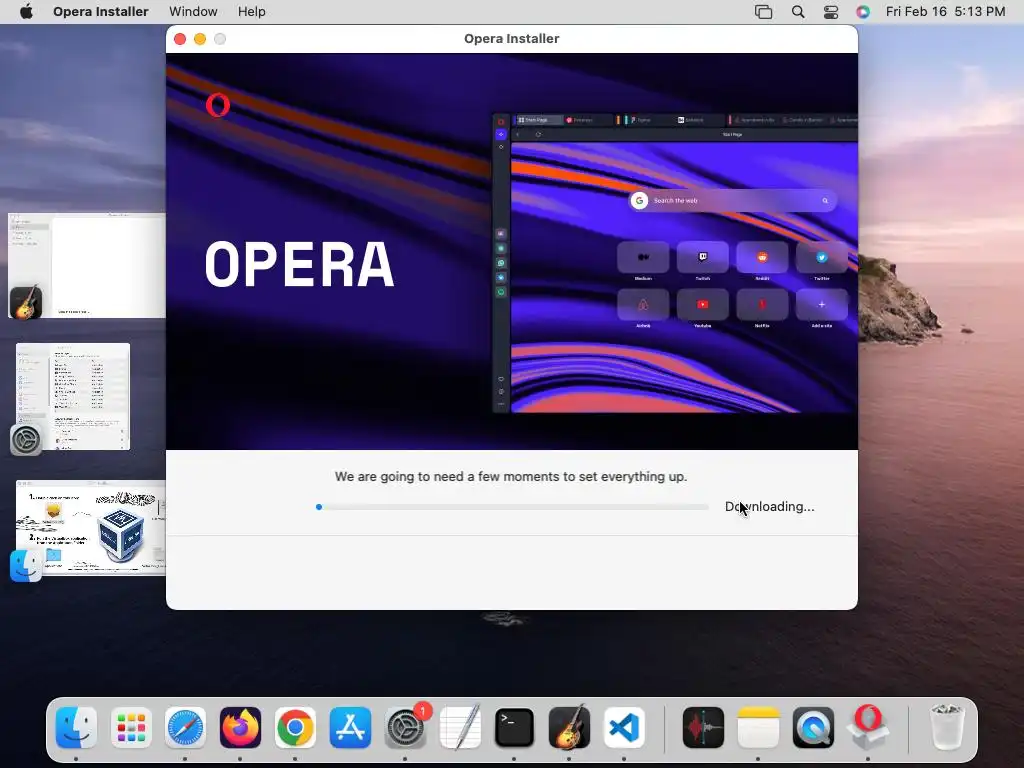
Task: Launch Safari from the Dock
Action: coord(185,728)
